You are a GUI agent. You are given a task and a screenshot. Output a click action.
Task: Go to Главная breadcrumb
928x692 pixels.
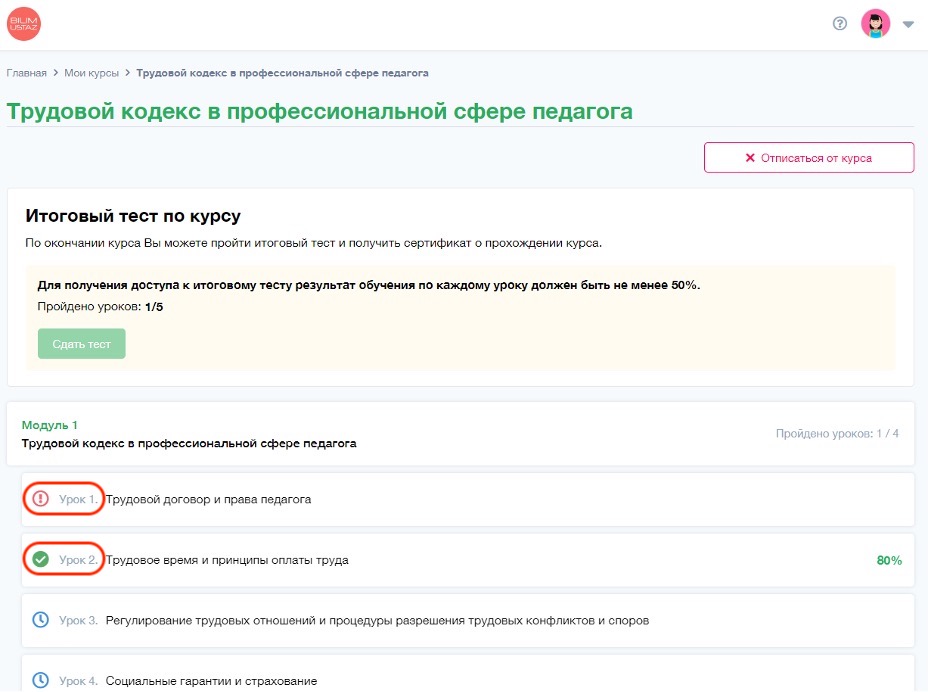click(x=27, y=73)
